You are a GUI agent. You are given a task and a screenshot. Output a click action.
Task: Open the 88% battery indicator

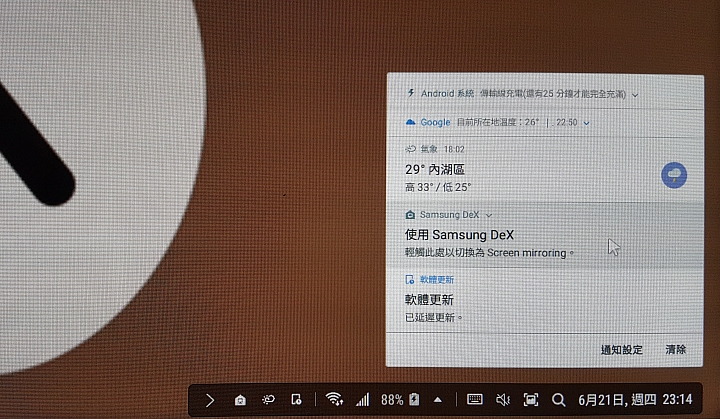400,400
